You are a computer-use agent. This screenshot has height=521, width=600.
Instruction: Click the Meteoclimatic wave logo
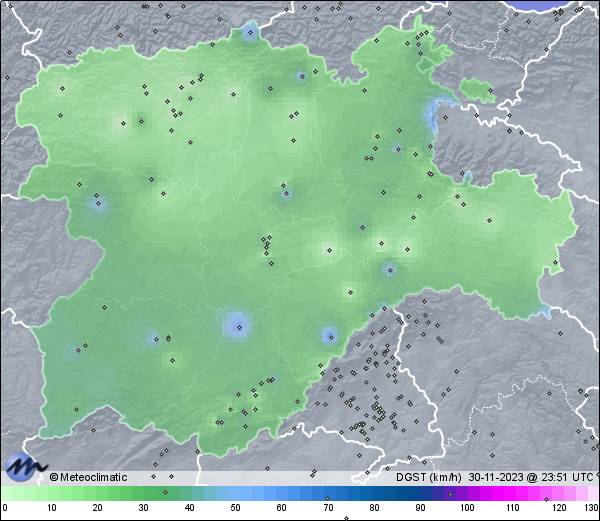(25, 467)
